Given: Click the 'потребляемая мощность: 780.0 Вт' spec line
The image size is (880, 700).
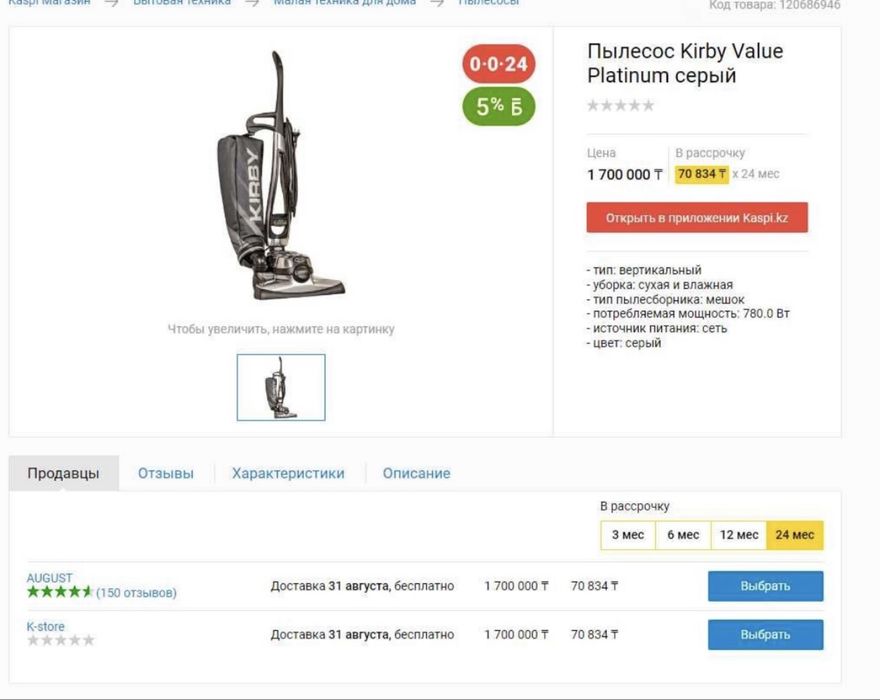Looking at the screenshot, I should [688, 314].
